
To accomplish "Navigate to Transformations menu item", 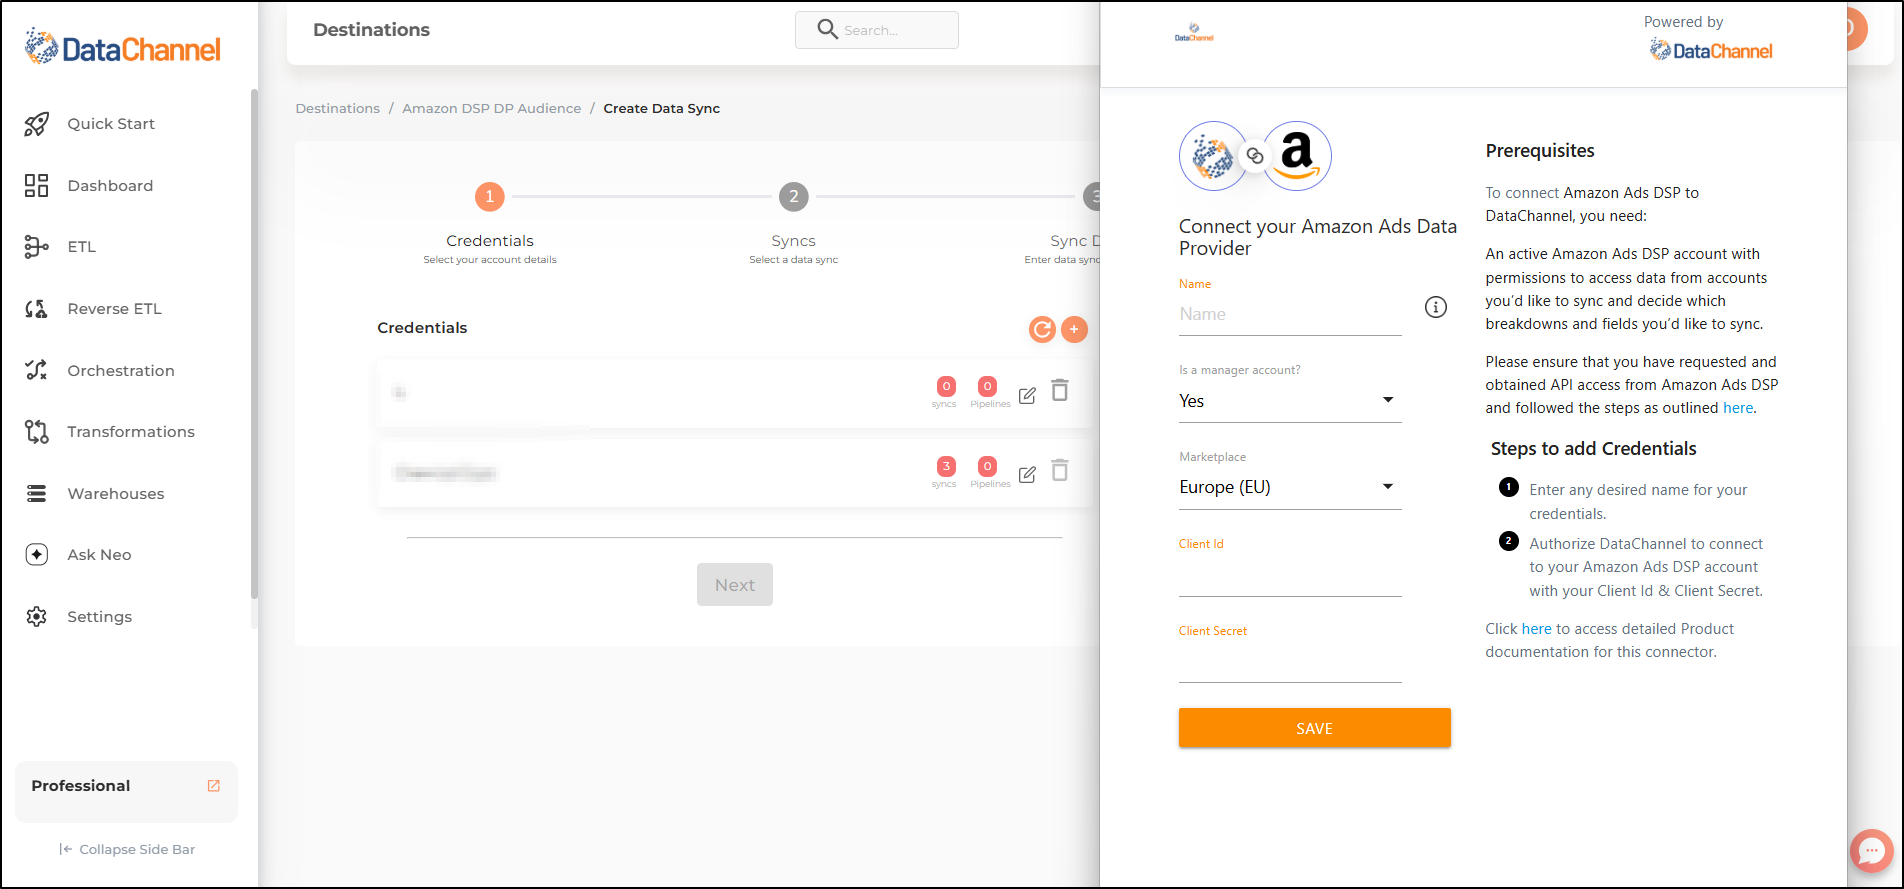I will pyautogui.click(x=131, y=432).
